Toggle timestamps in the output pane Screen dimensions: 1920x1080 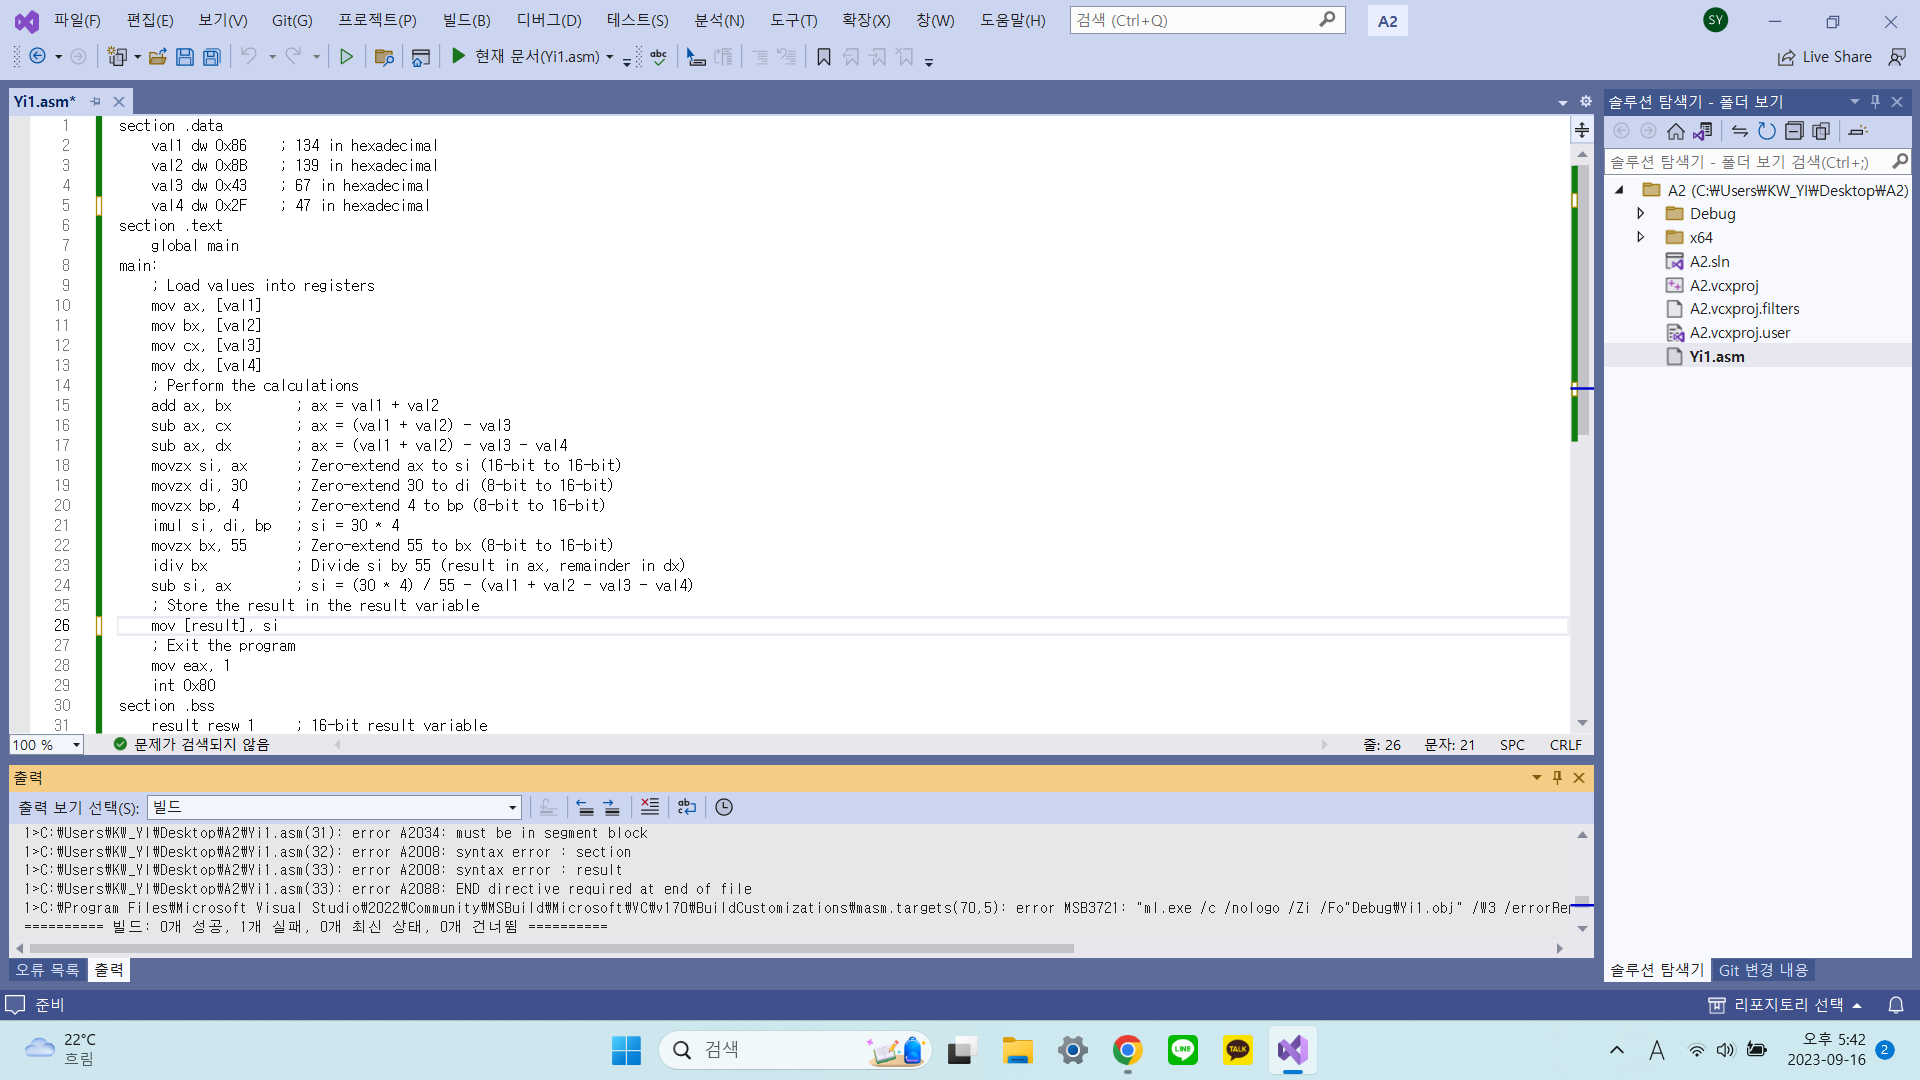pos(724,807)
